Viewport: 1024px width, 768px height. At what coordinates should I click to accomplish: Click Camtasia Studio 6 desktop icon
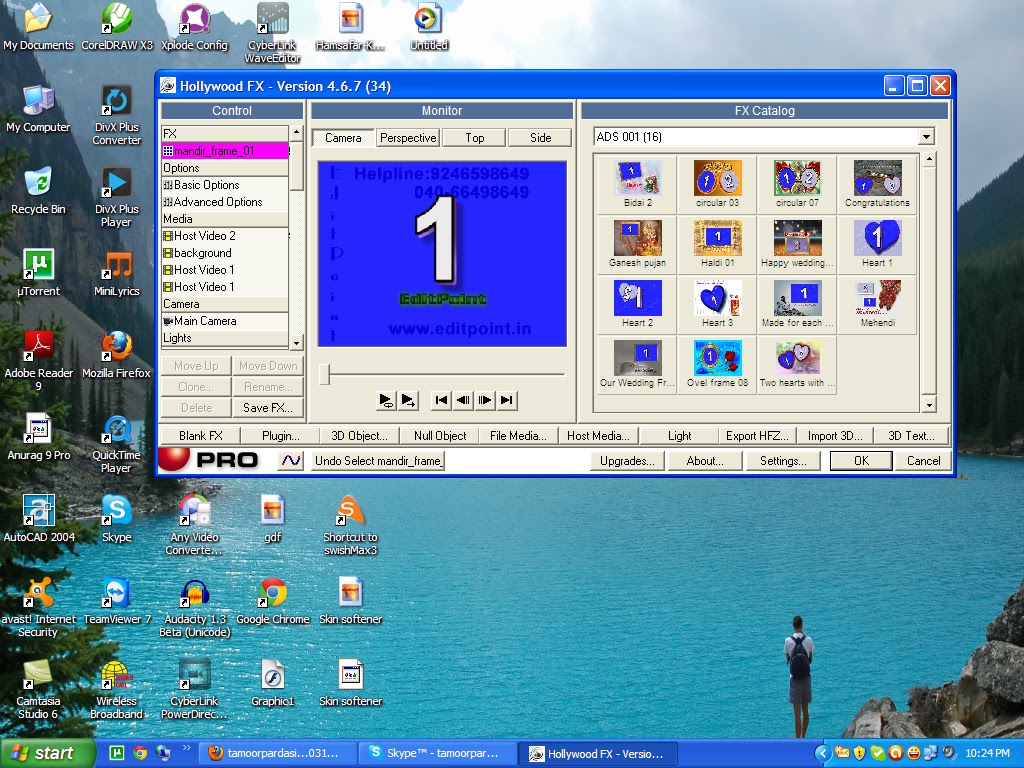coord(38,689)
